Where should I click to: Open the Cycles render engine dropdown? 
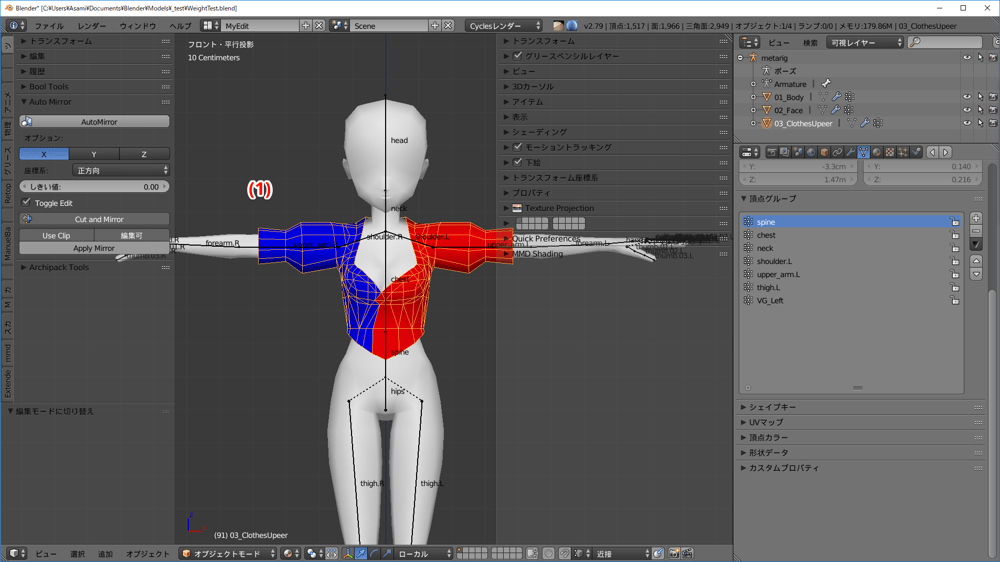pyautogui.click(x=504, y=26)
